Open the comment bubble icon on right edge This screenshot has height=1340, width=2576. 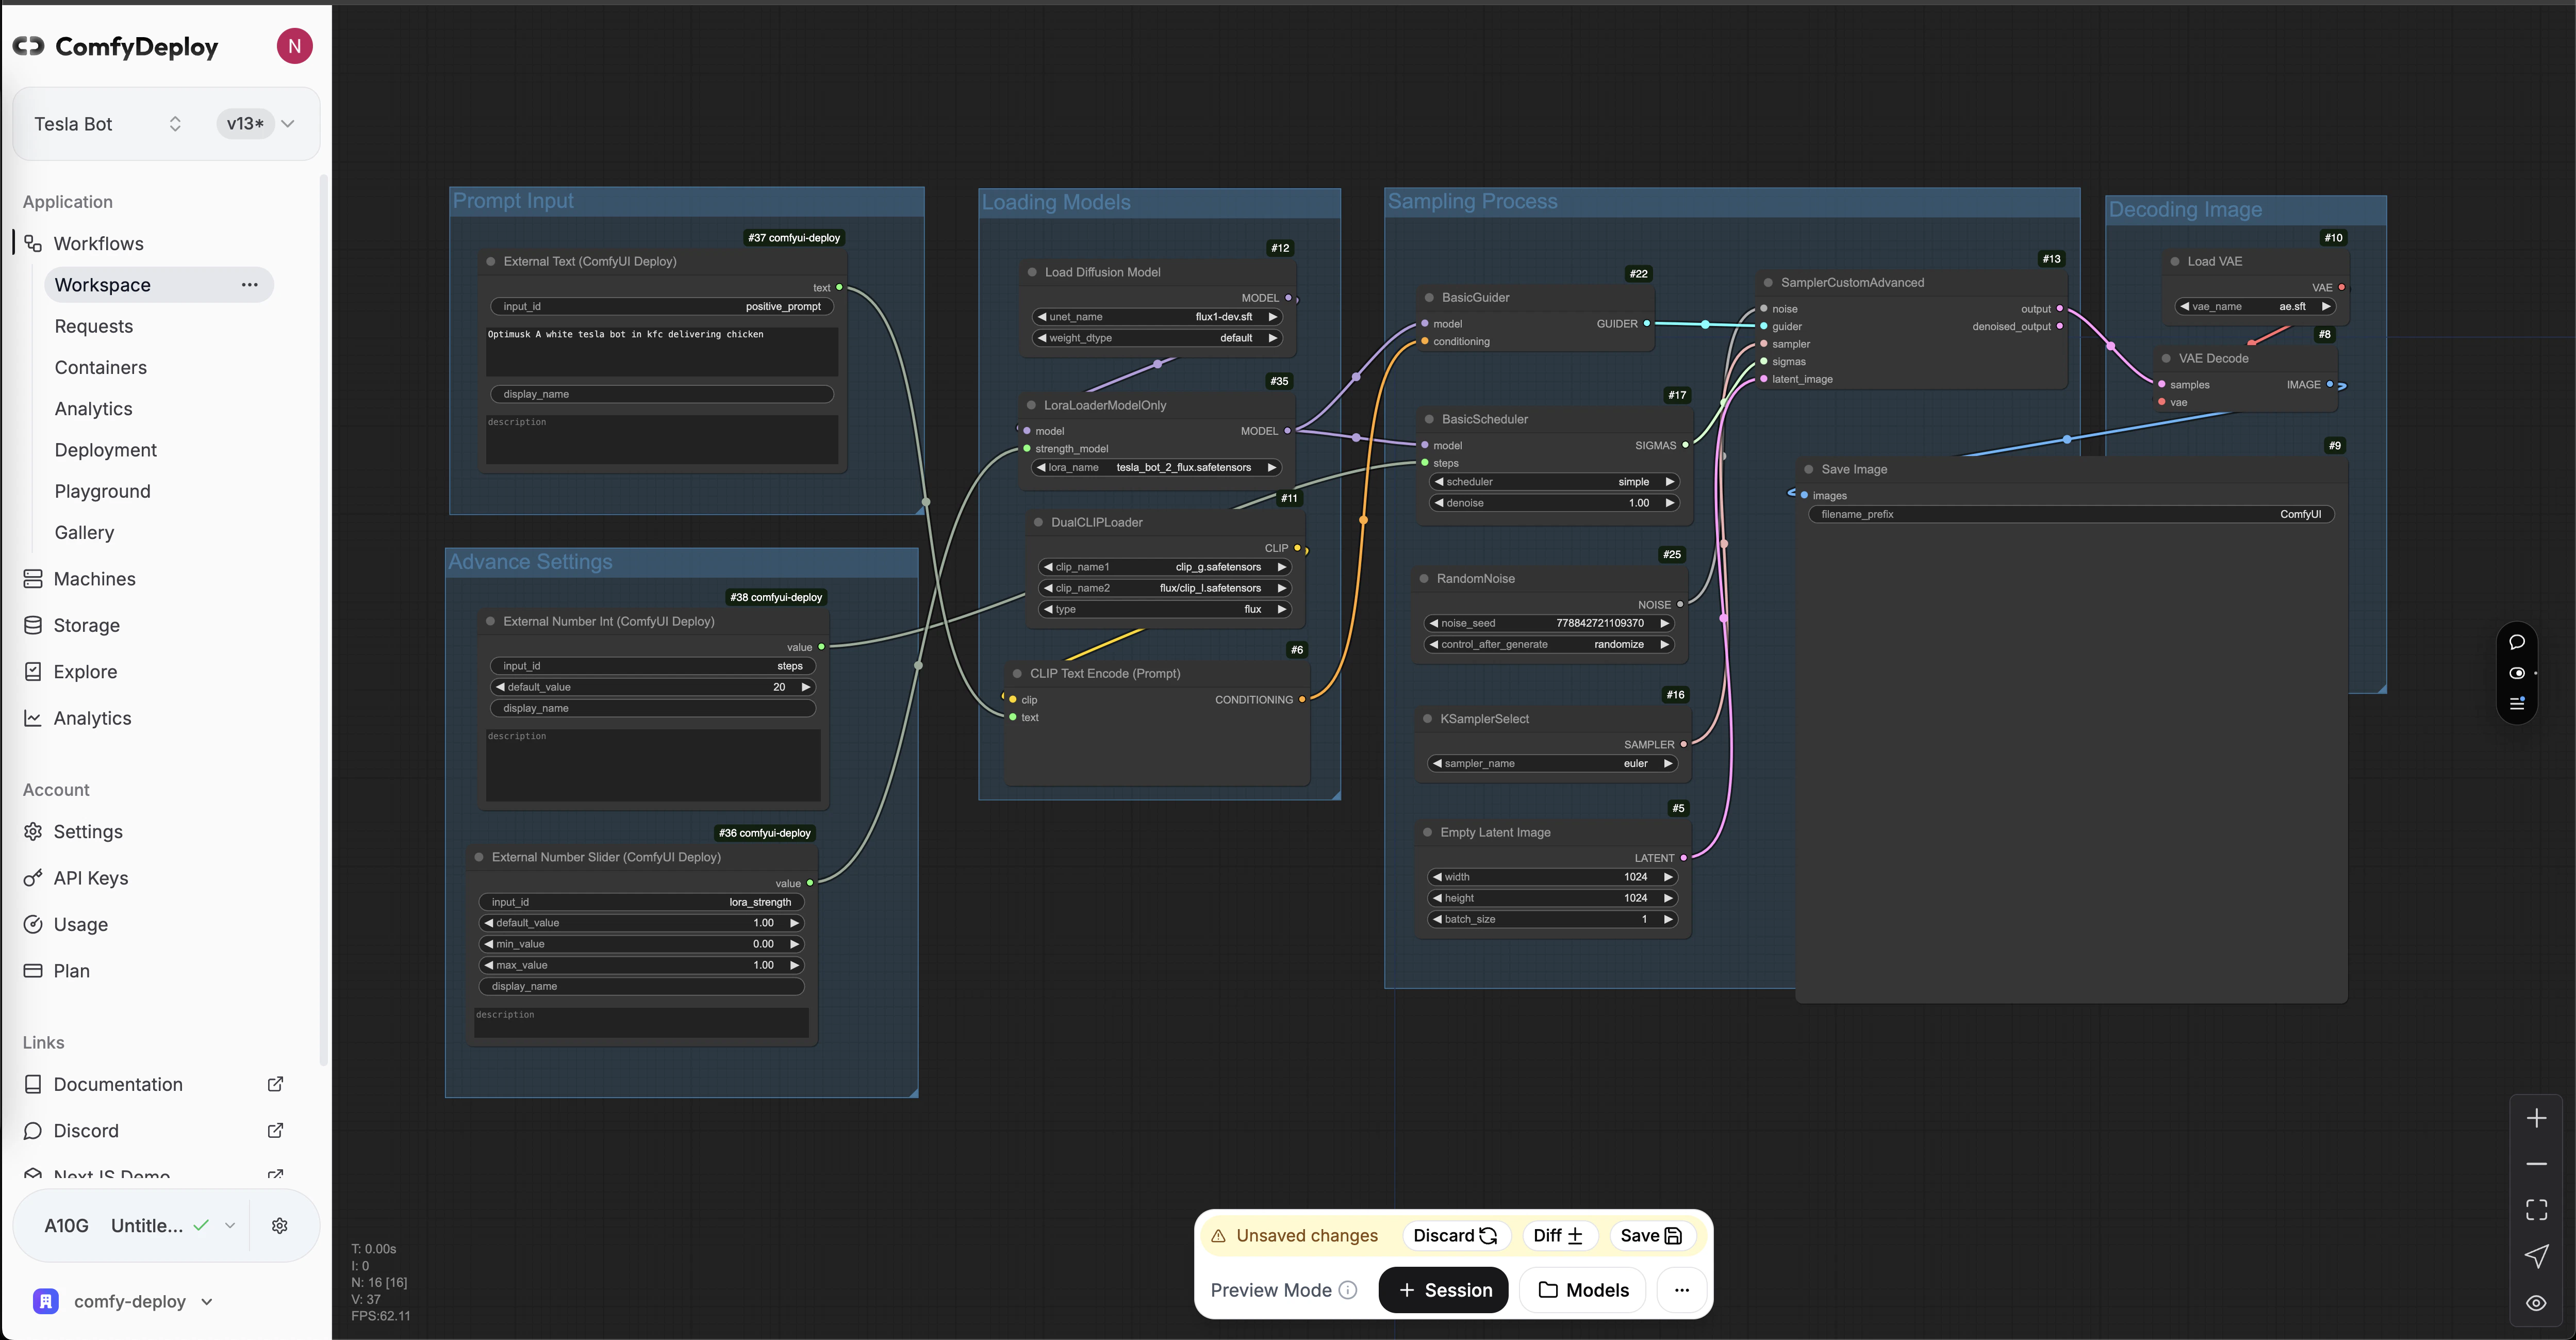tap(2518, 642)
